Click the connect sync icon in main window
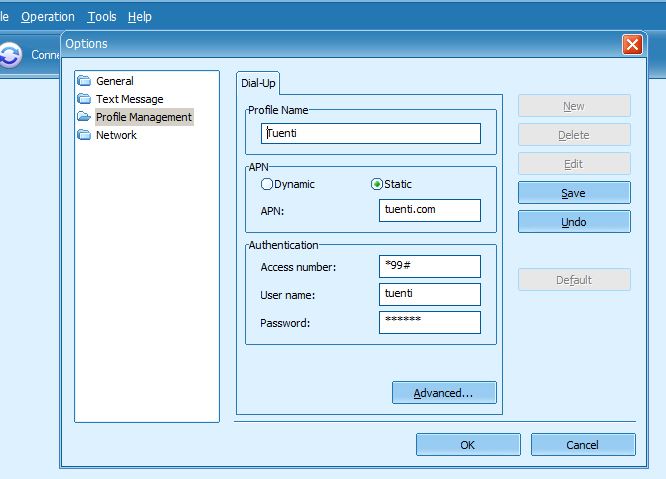Screen dimensions: 666x479 10,55
